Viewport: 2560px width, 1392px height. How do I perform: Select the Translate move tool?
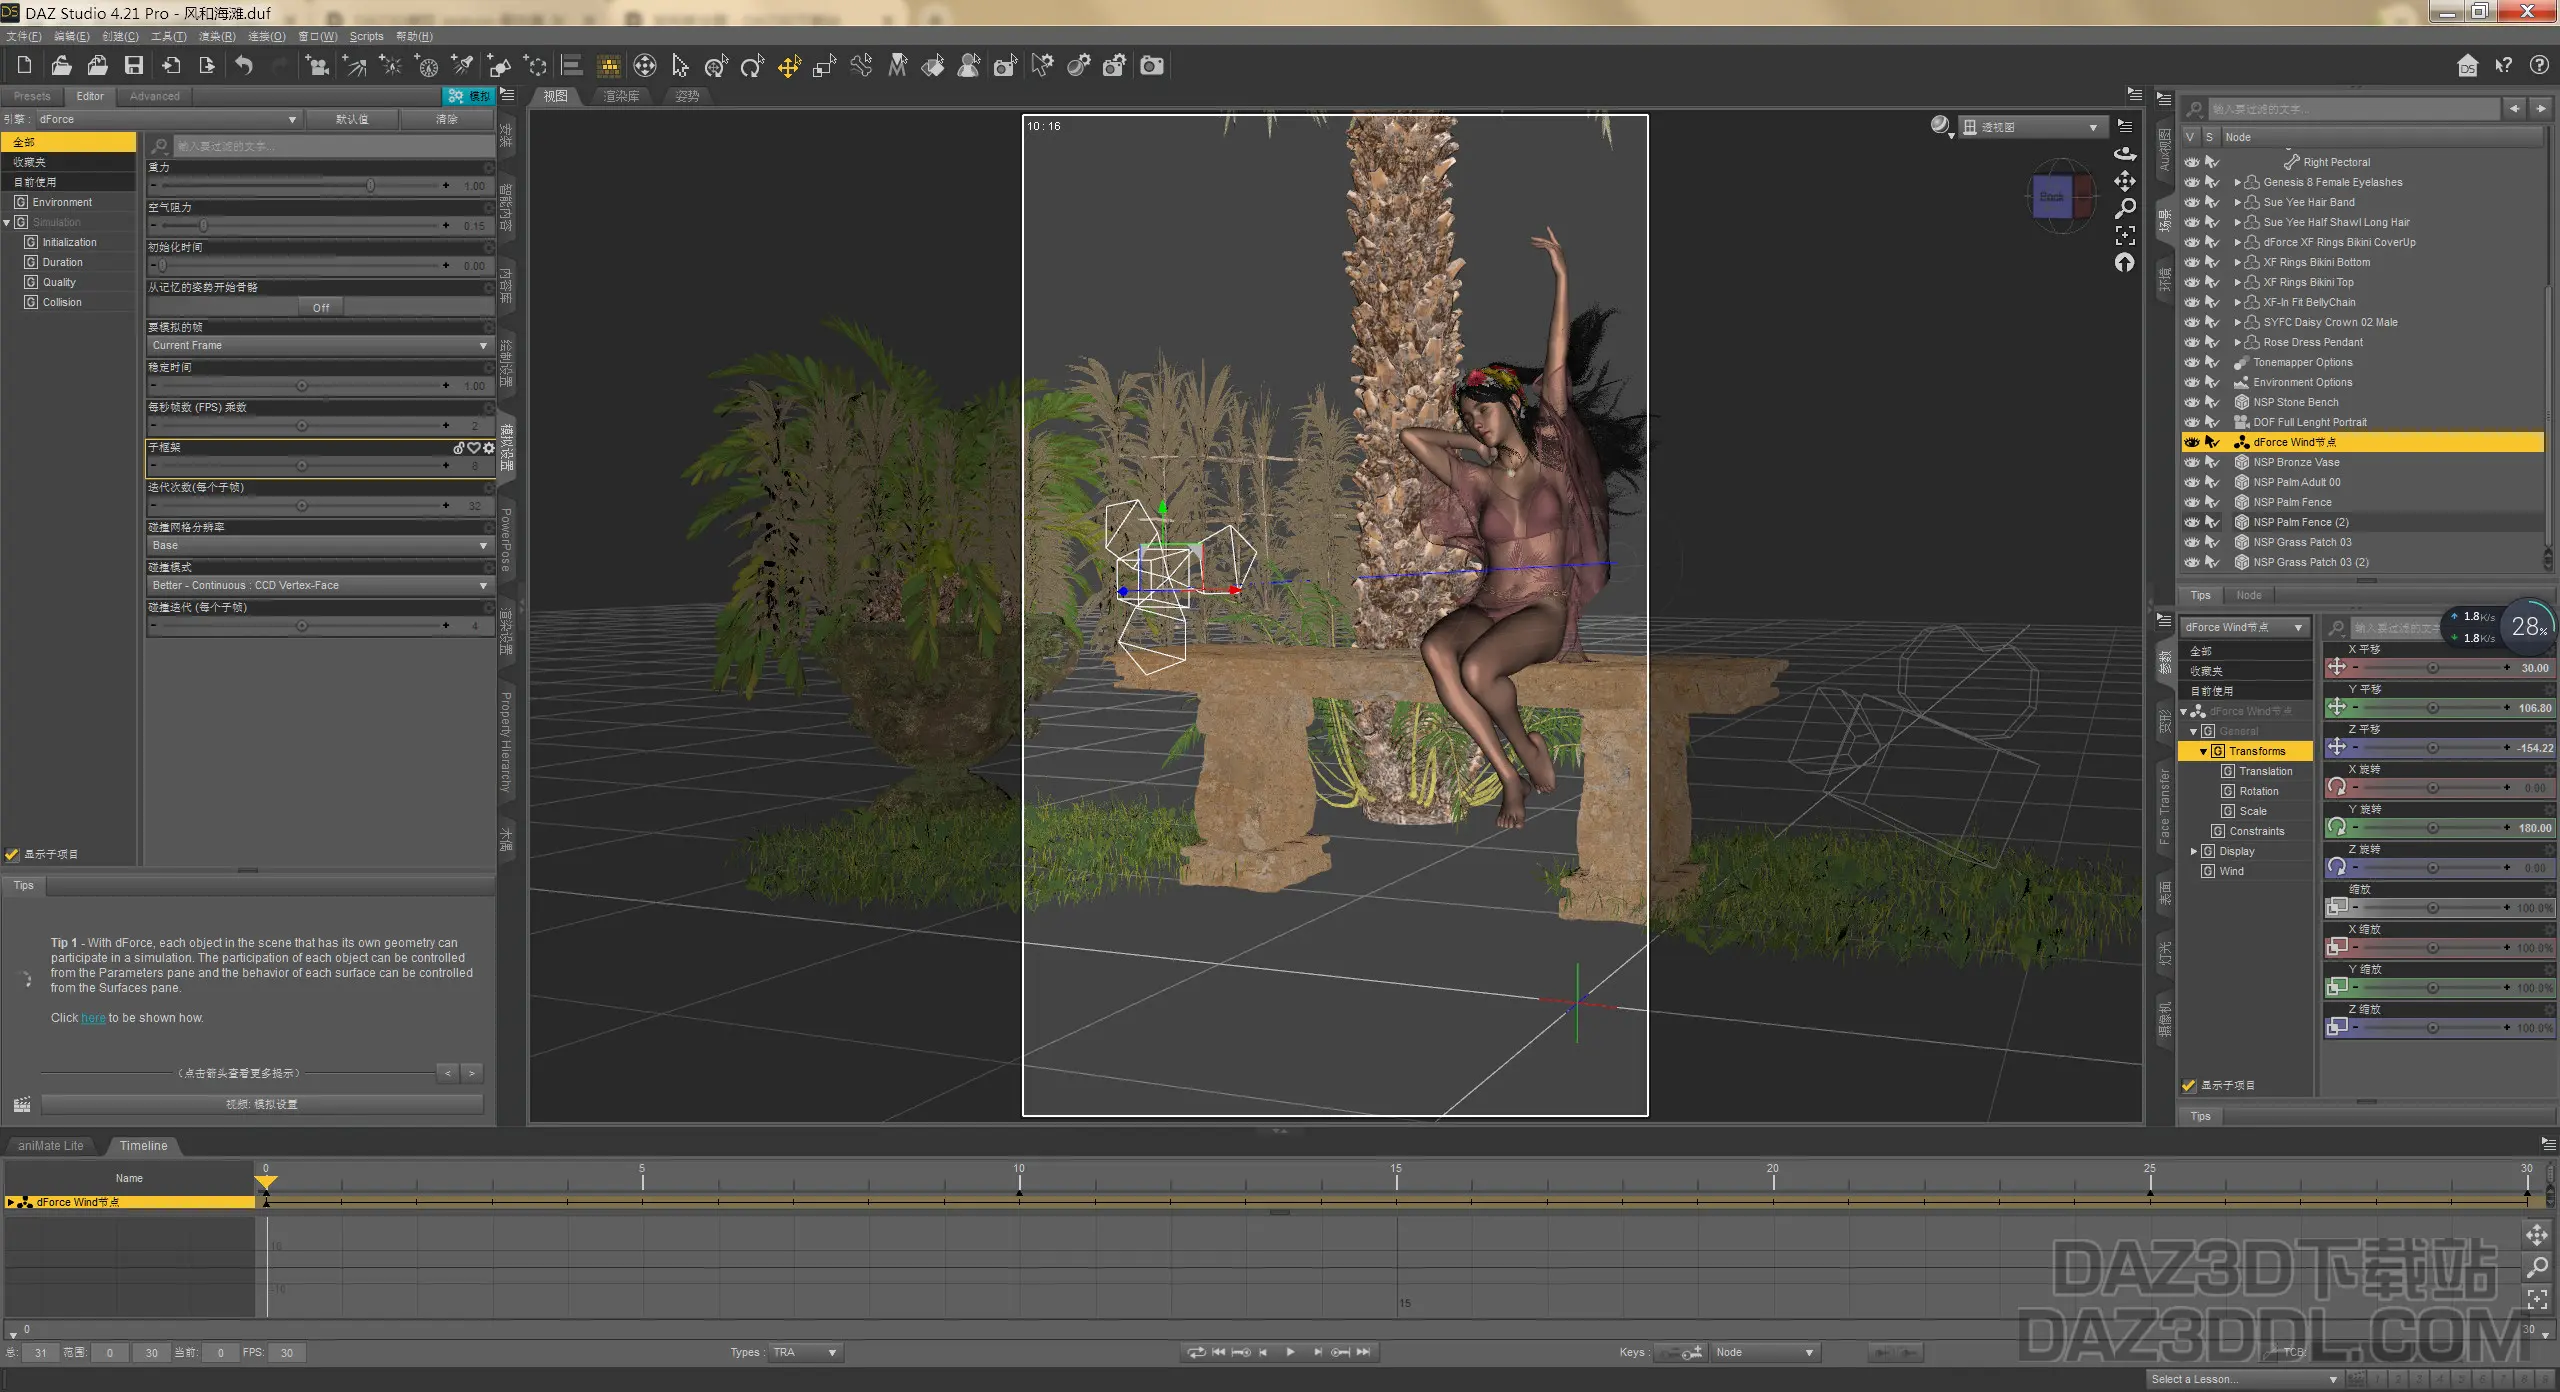789,66
